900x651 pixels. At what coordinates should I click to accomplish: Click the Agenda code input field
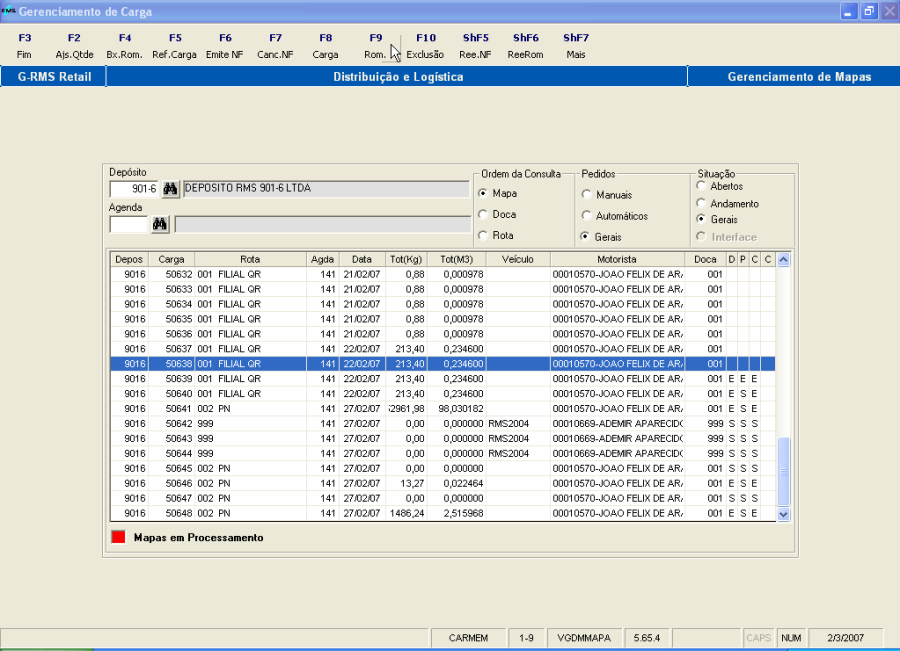pos(129,224)
